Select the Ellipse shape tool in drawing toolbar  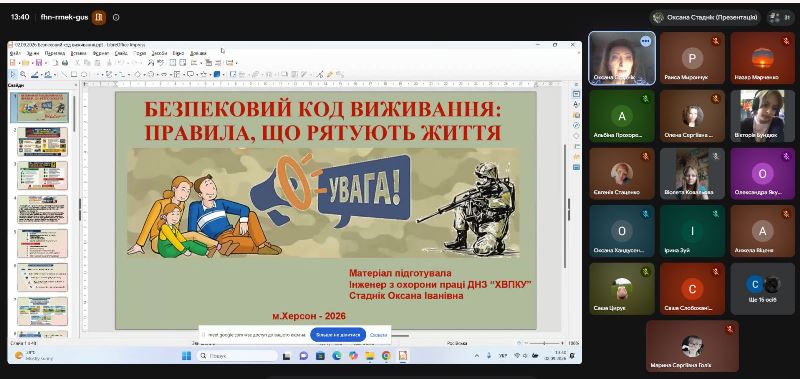84,74
